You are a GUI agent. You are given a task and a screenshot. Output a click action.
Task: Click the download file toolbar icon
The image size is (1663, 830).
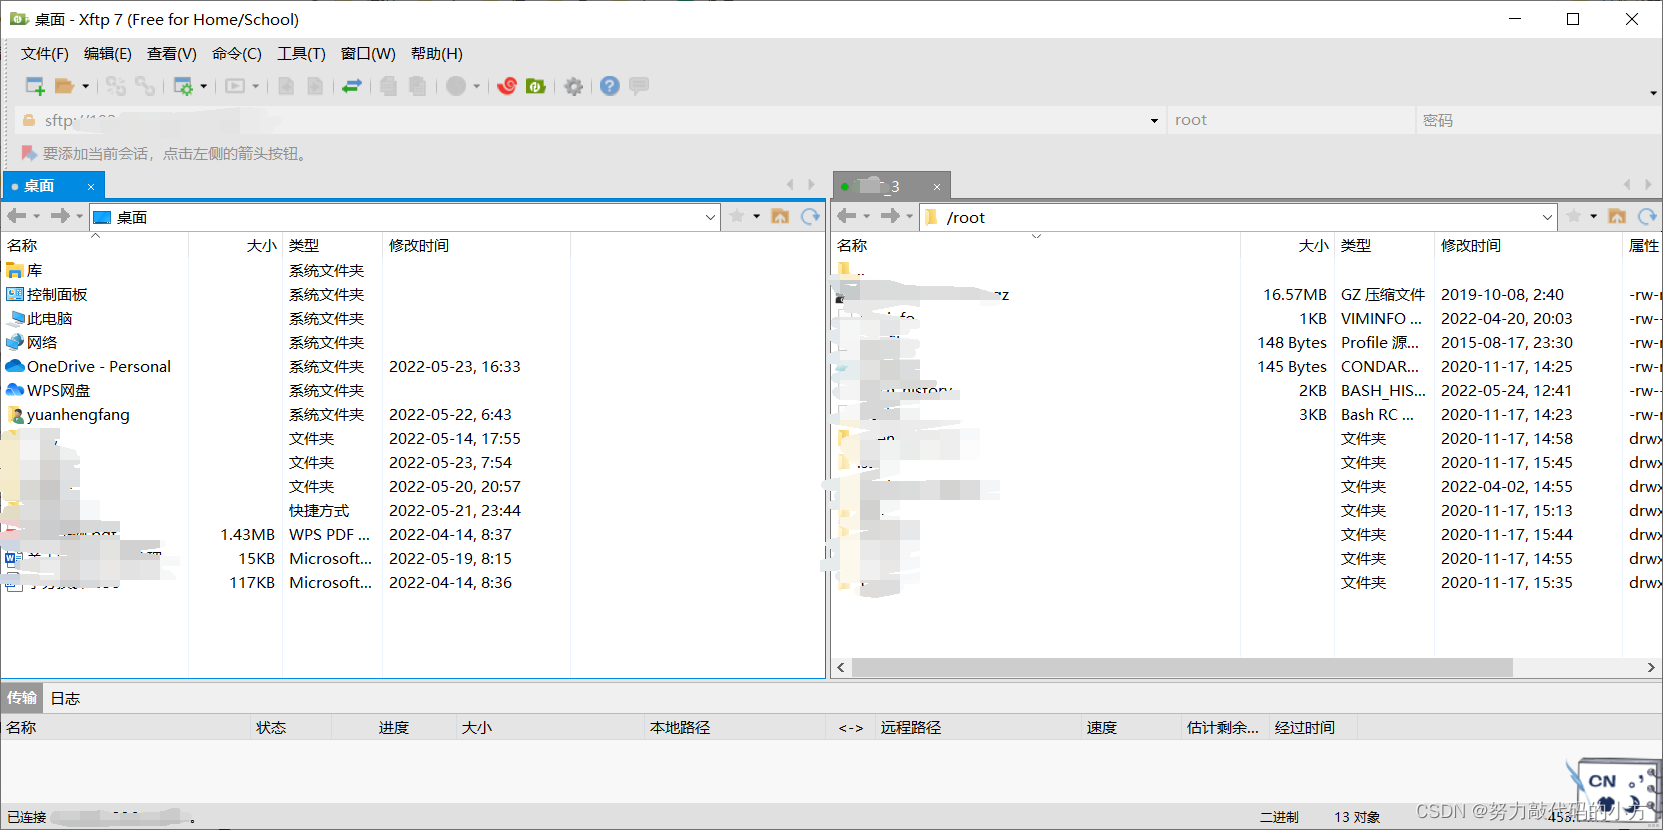[315, 86]
